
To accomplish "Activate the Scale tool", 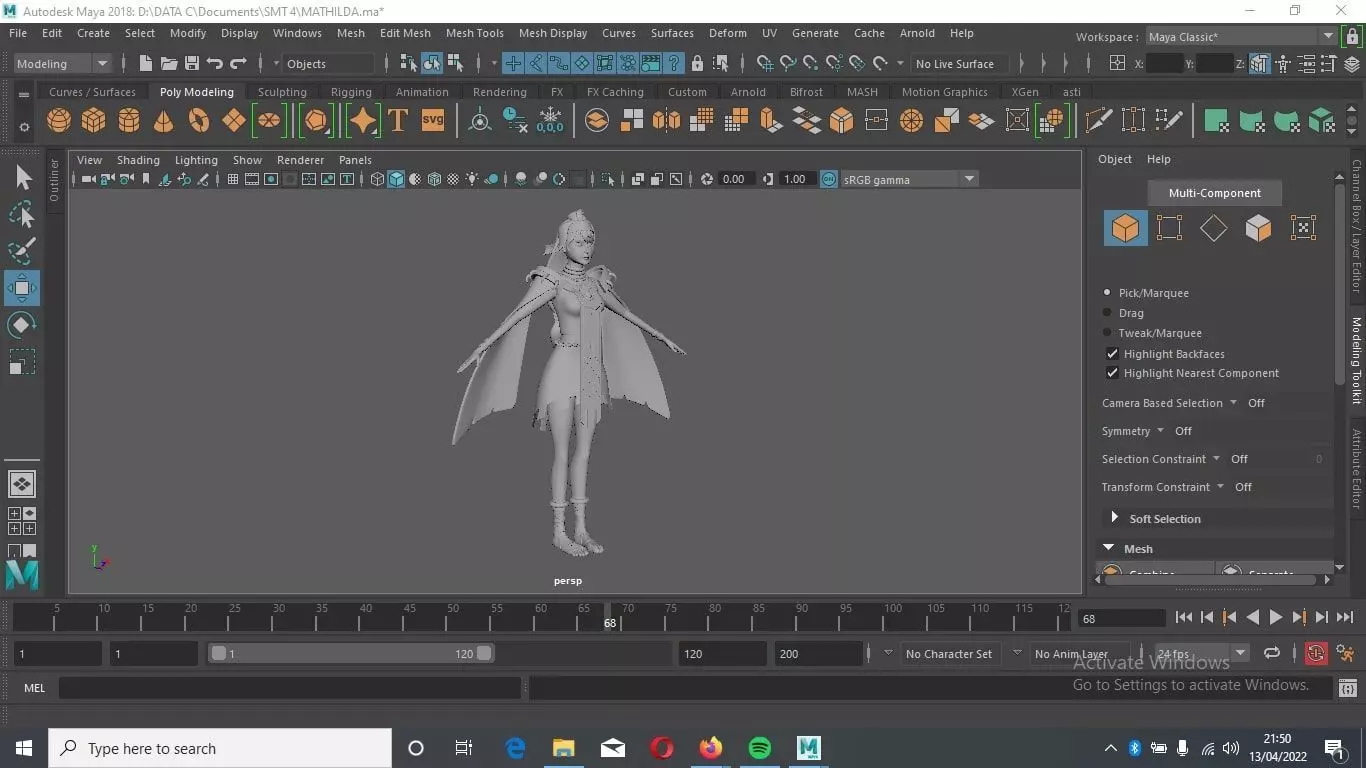I will (22, 362).
